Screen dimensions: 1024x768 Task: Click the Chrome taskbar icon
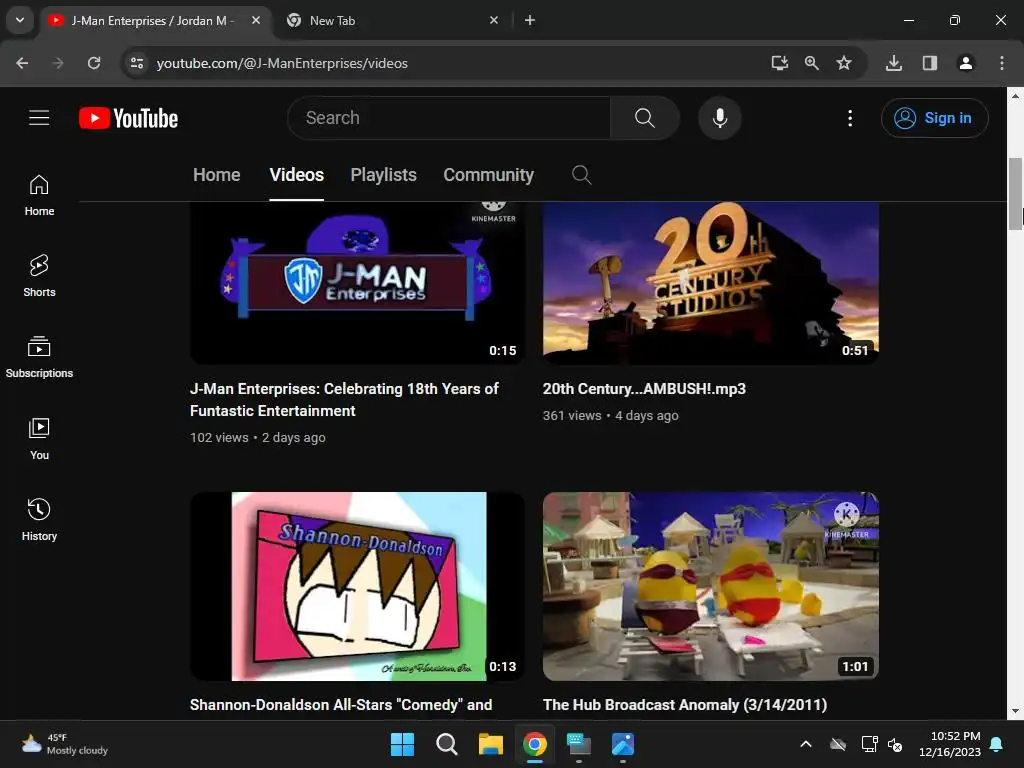pos(535,744)
